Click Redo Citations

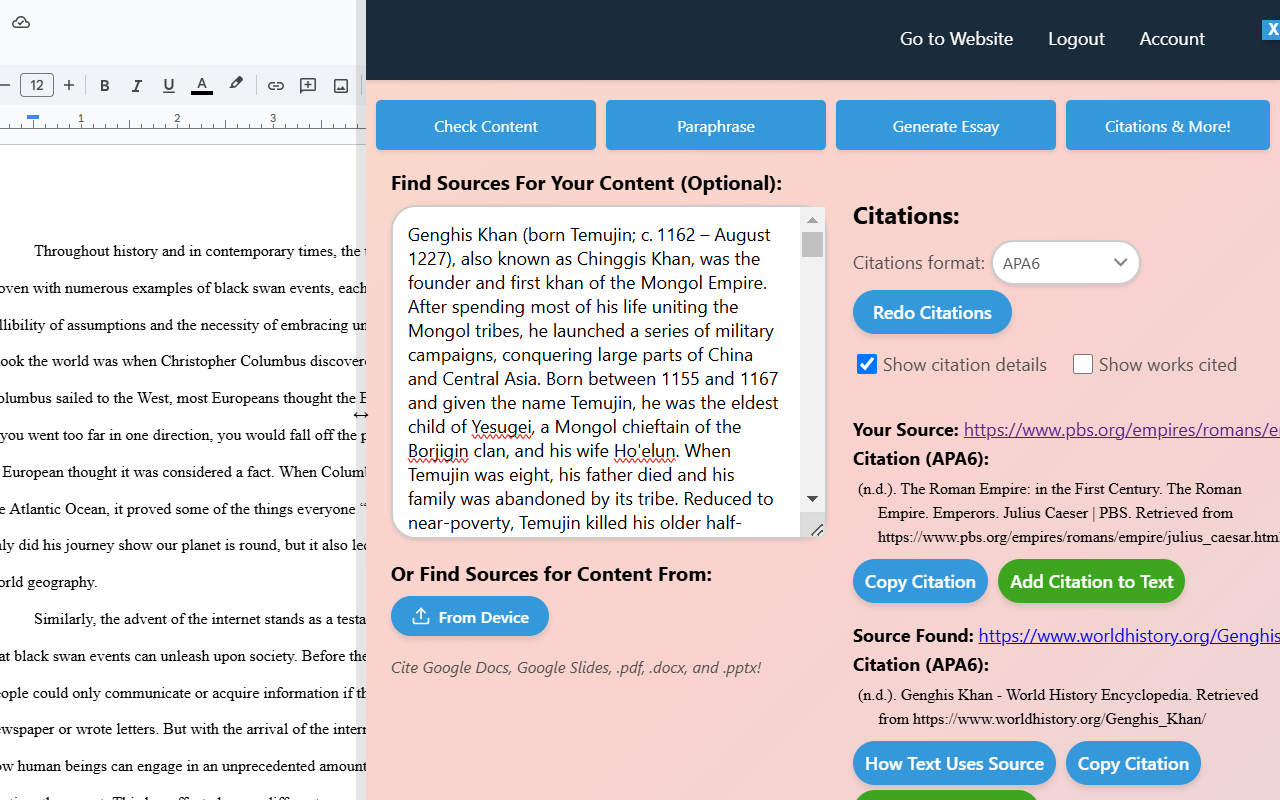coord(931,312)
